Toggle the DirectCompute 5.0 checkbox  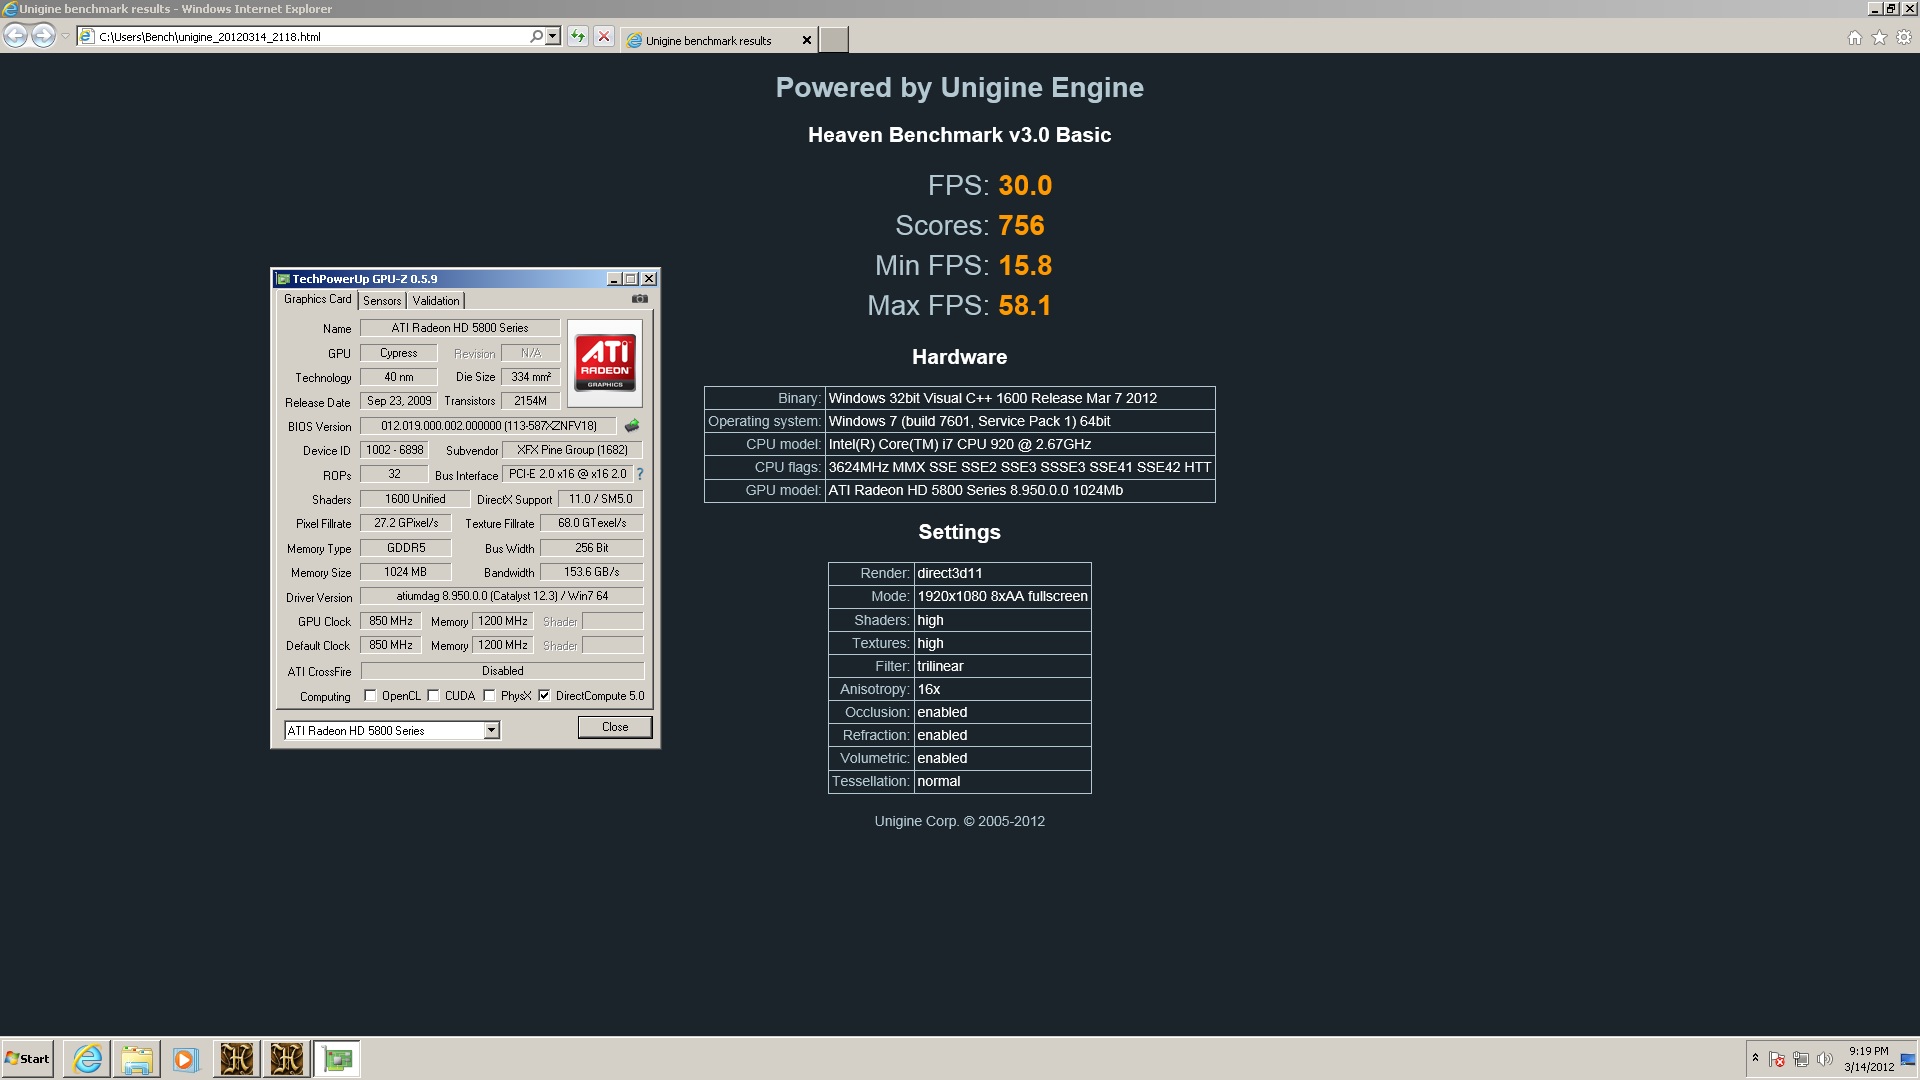pos(544,696)
